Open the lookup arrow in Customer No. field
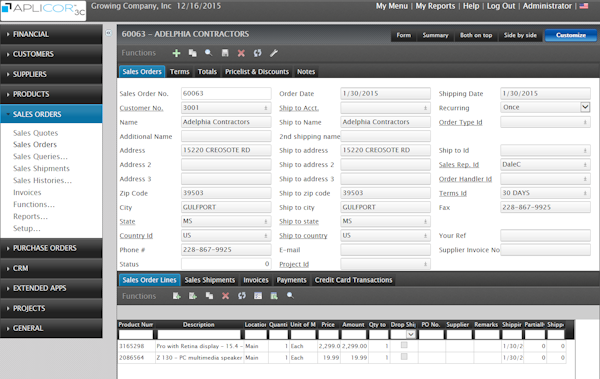This screenshot has width=600, height=379. click(x=266, y=108)
